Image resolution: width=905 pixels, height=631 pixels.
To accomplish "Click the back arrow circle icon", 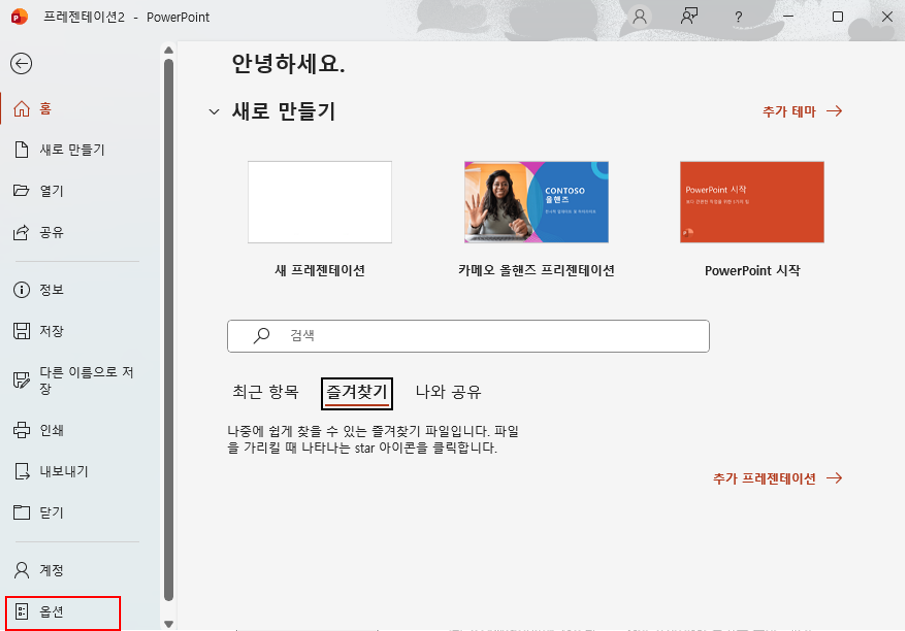I will (21, 64).
